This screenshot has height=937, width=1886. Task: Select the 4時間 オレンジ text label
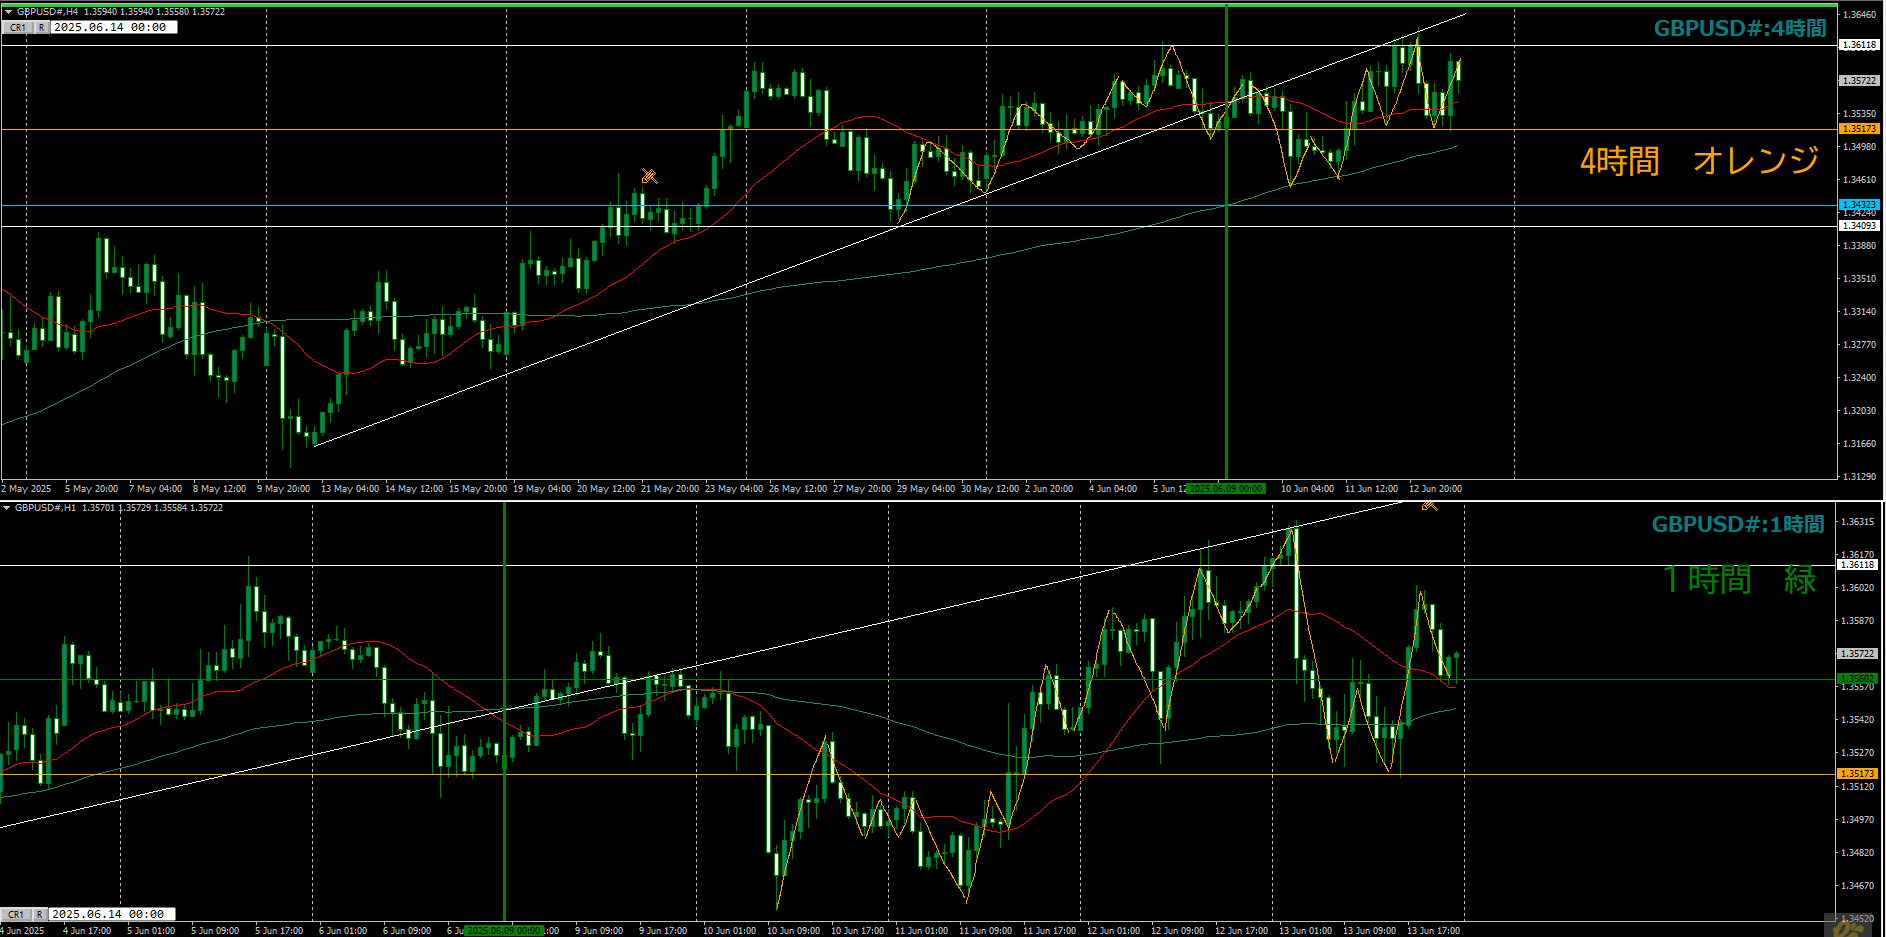pyautogui.click(x=1699, y=160)
